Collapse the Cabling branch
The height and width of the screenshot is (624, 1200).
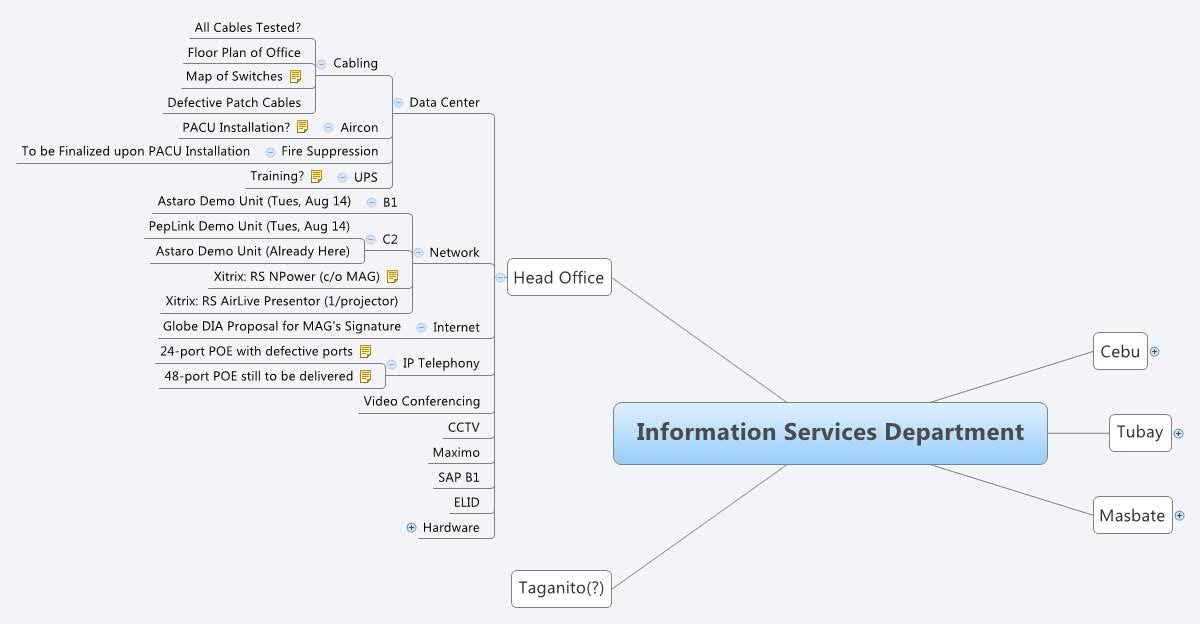tap(321, 63)
